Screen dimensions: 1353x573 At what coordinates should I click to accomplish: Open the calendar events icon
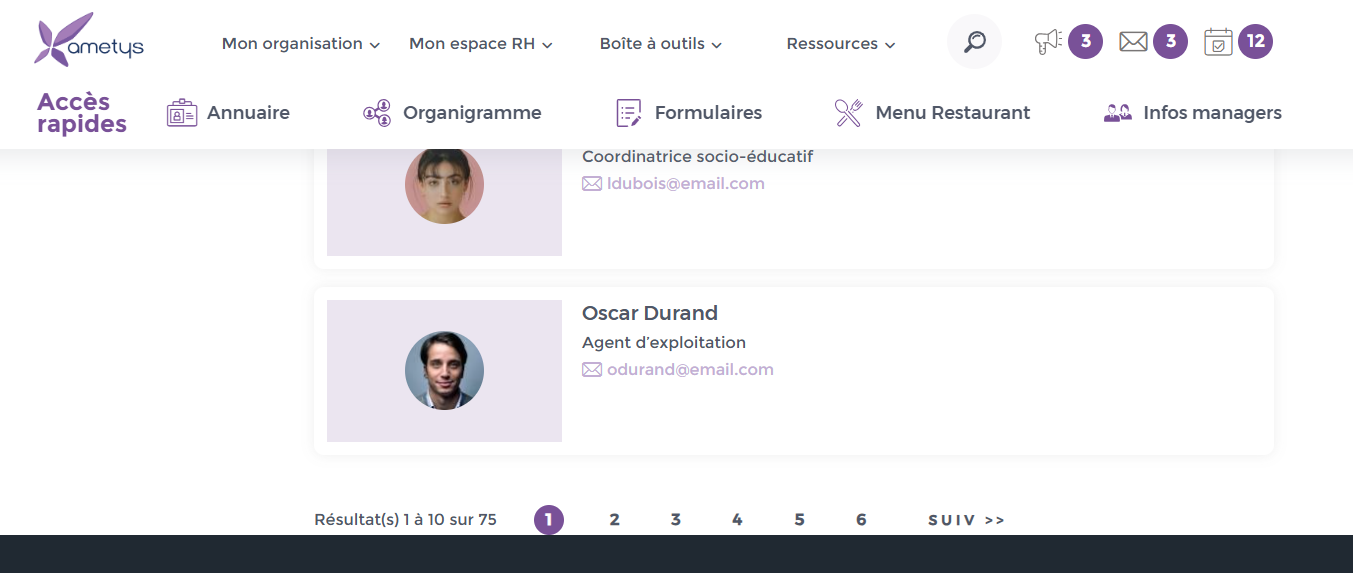coord(1218,42)
